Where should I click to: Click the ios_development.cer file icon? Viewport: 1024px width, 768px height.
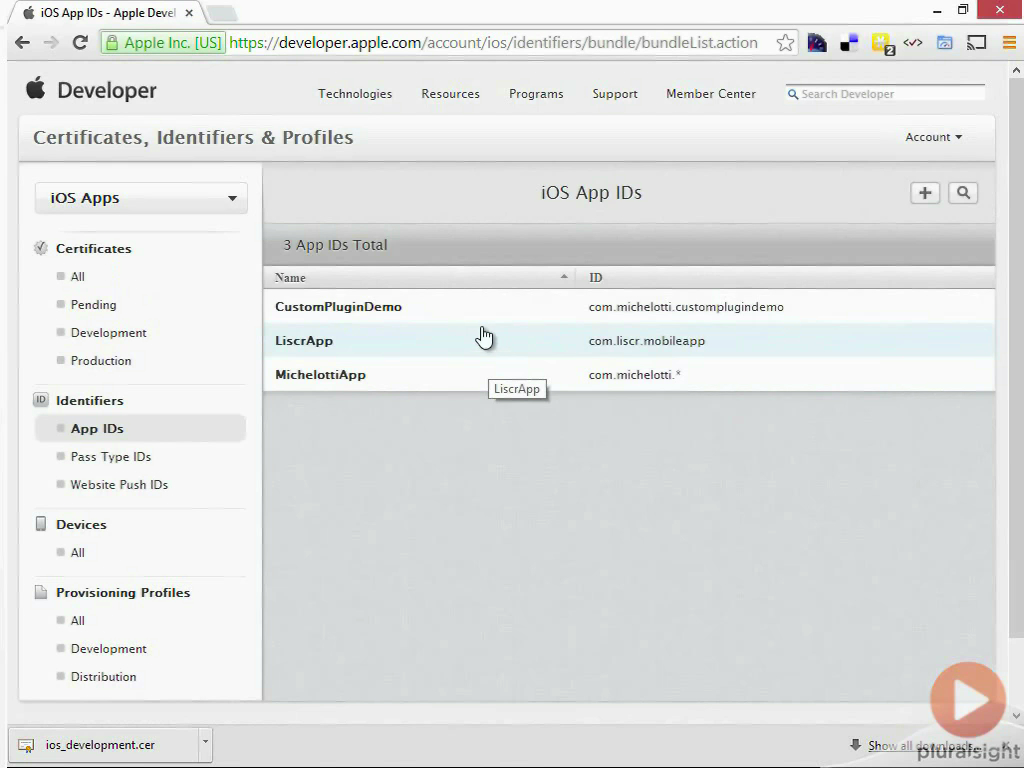[26, 745]
